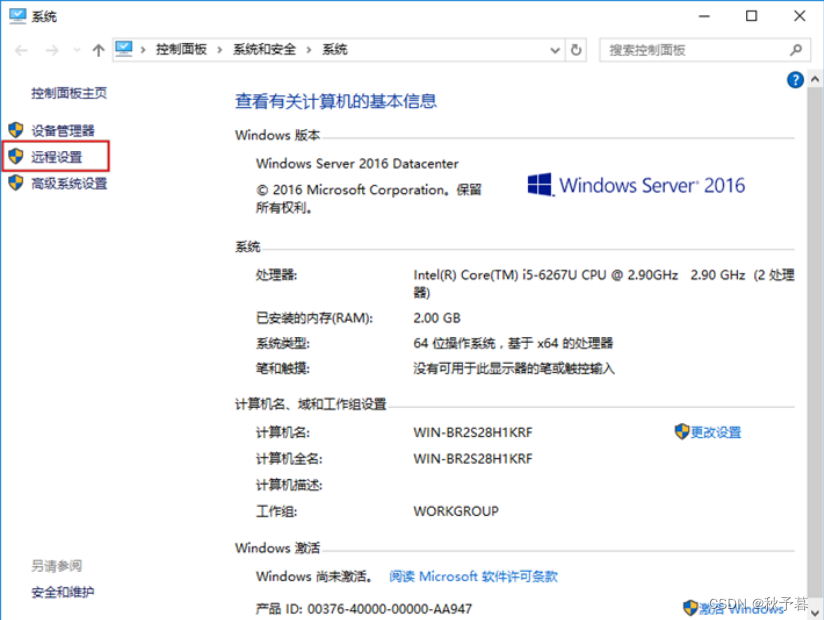Select computer name value beside 计算机名

tap(473, 432)
